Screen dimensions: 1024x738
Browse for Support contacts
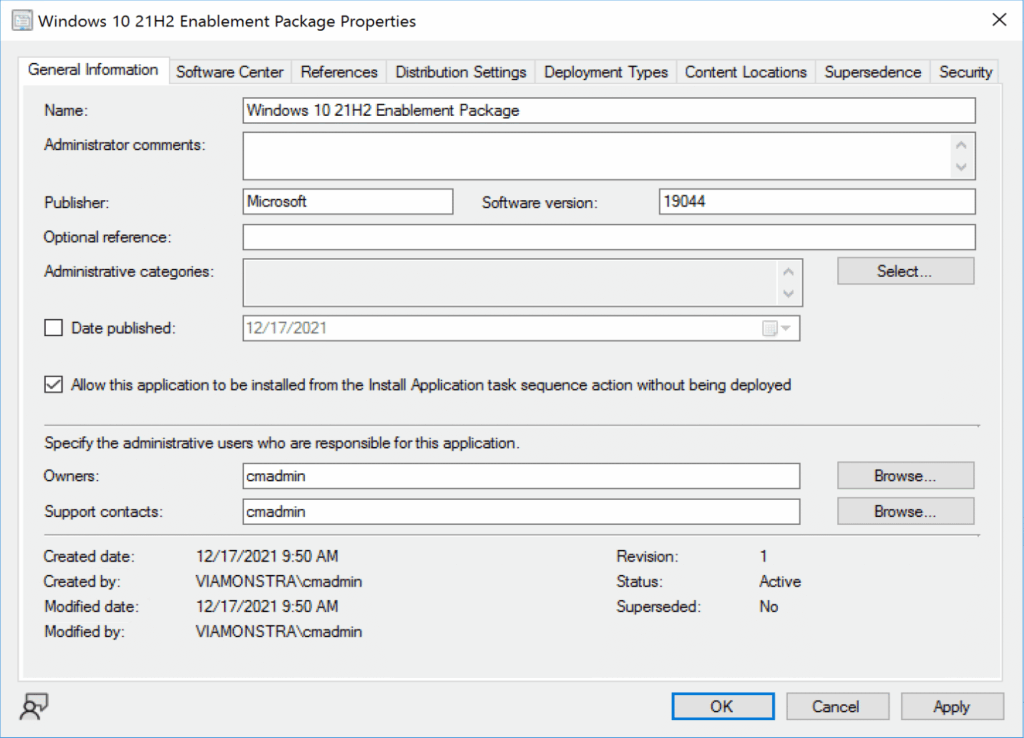point(904,511)
